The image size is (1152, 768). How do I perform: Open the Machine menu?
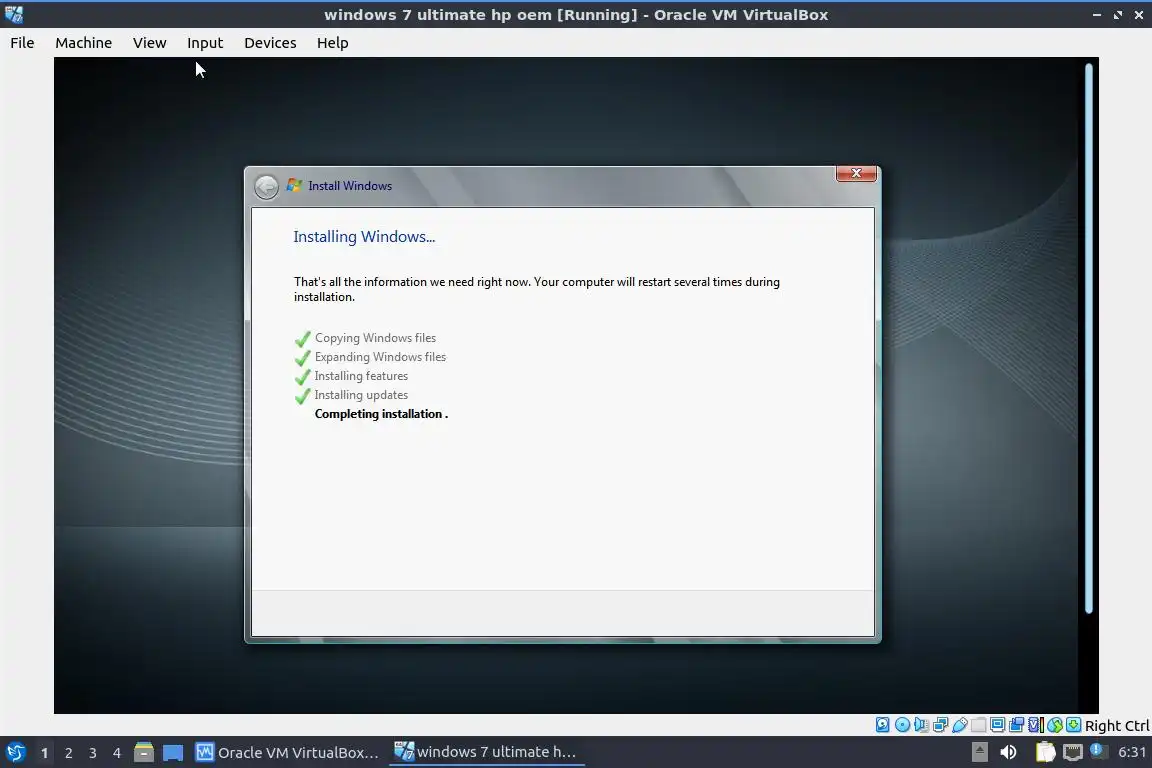pyautogui.click(x=84, y=43)
